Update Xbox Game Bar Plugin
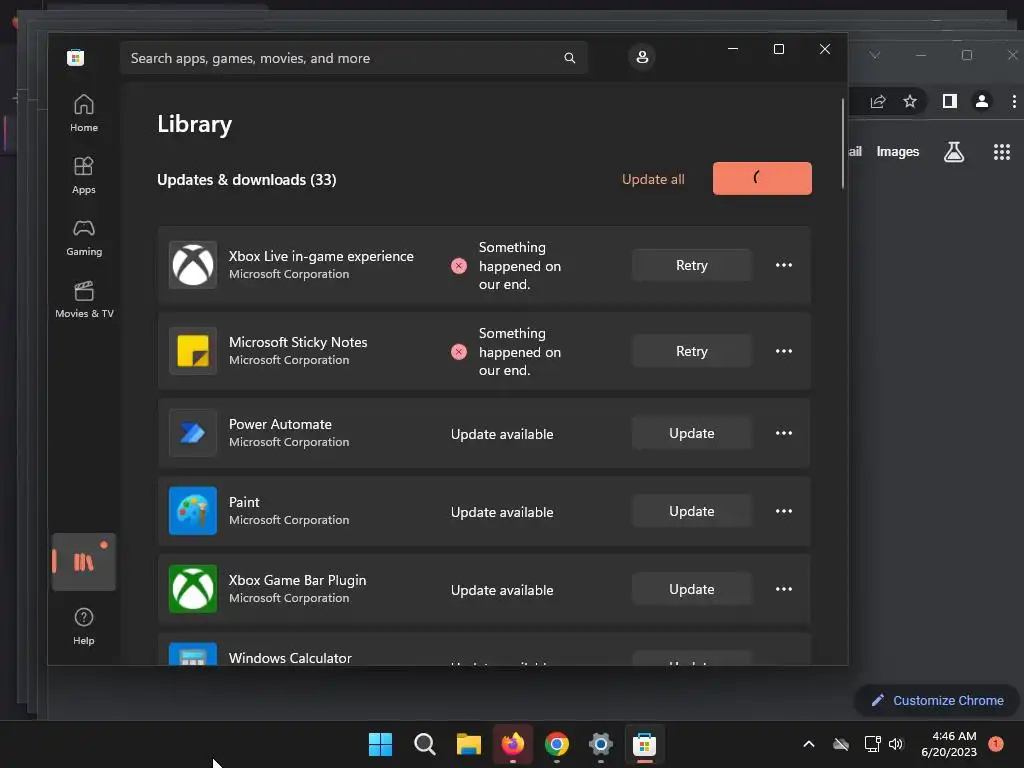The image size is (1024, 768). coord(692,589)
